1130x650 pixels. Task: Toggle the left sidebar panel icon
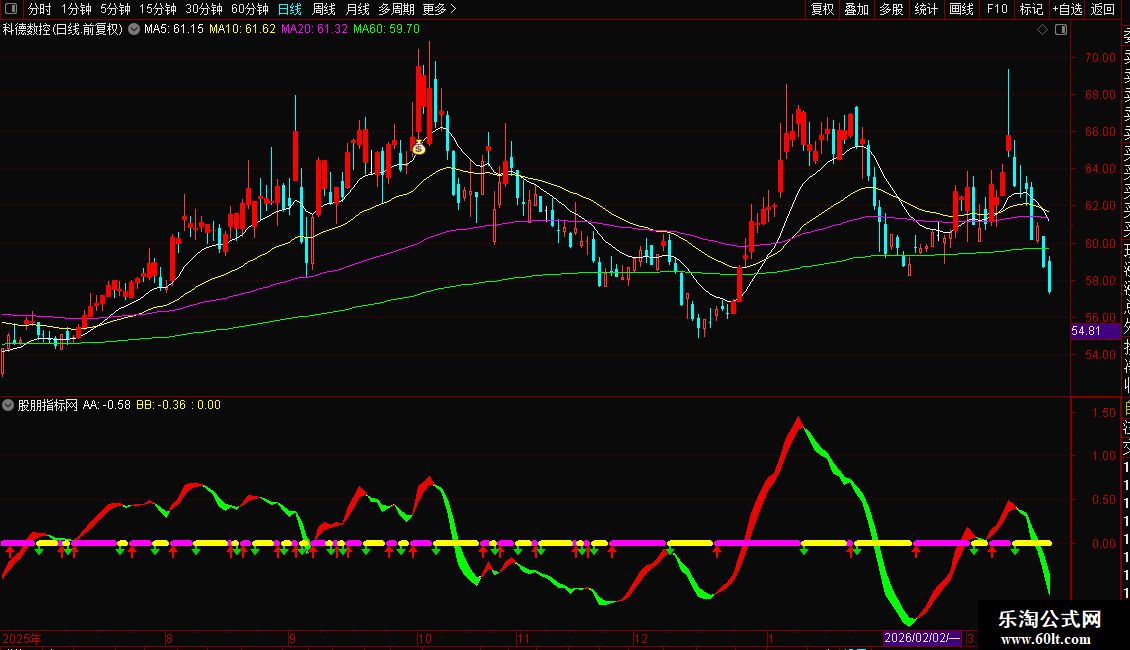click(x=11, y=9)
